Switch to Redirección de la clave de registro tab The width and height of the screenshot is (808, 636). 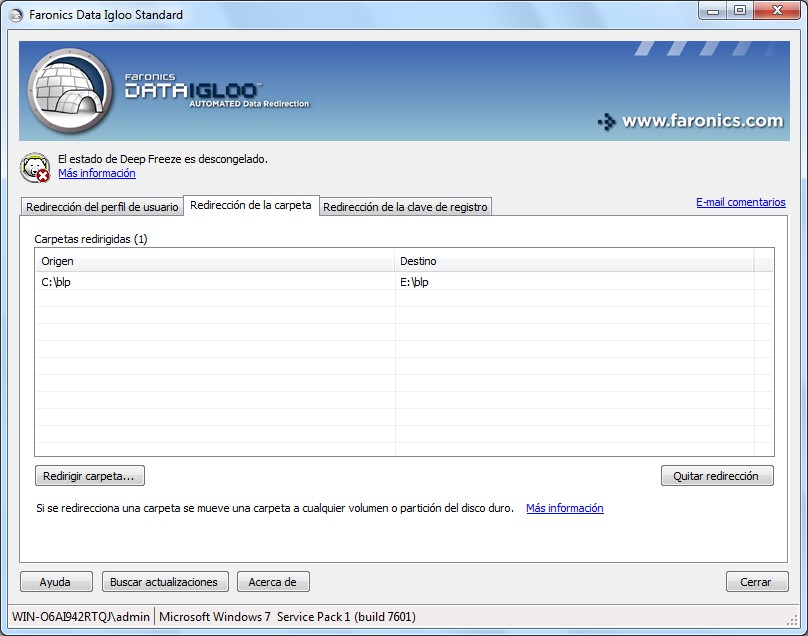tap(405, 207)
